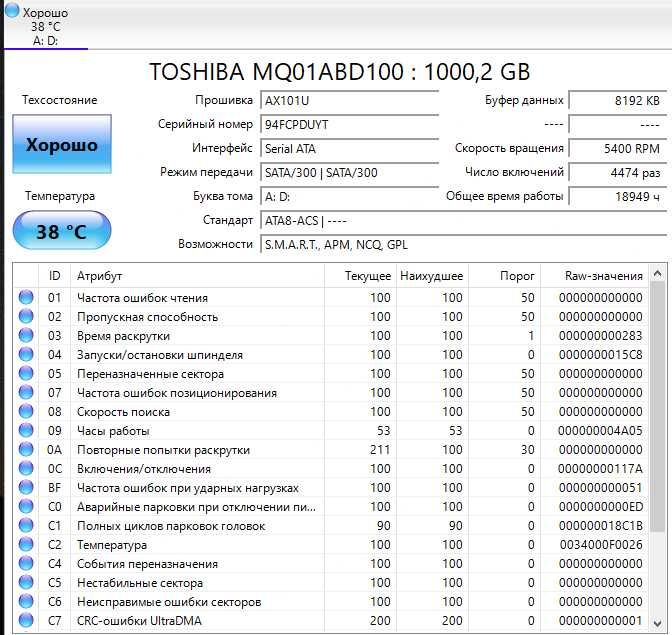Click the status orb for Переназначенные сектора
The width and height of the screenshot is (672, 635).
26,373
